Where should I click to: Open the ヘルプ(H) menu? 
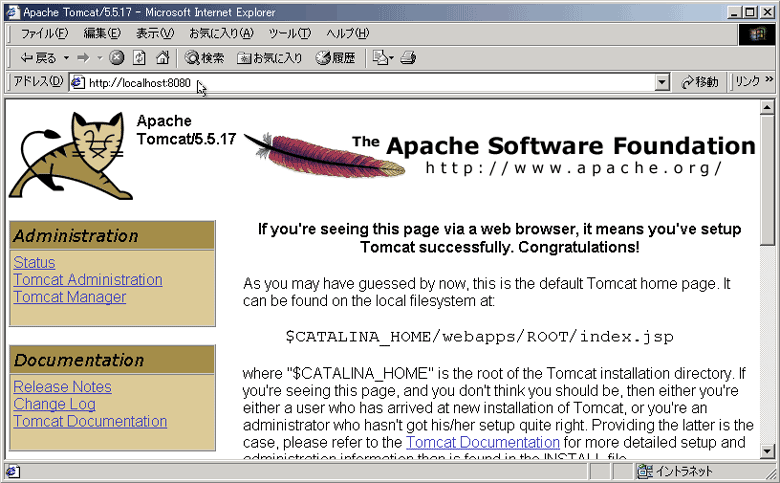pos(347,33)
